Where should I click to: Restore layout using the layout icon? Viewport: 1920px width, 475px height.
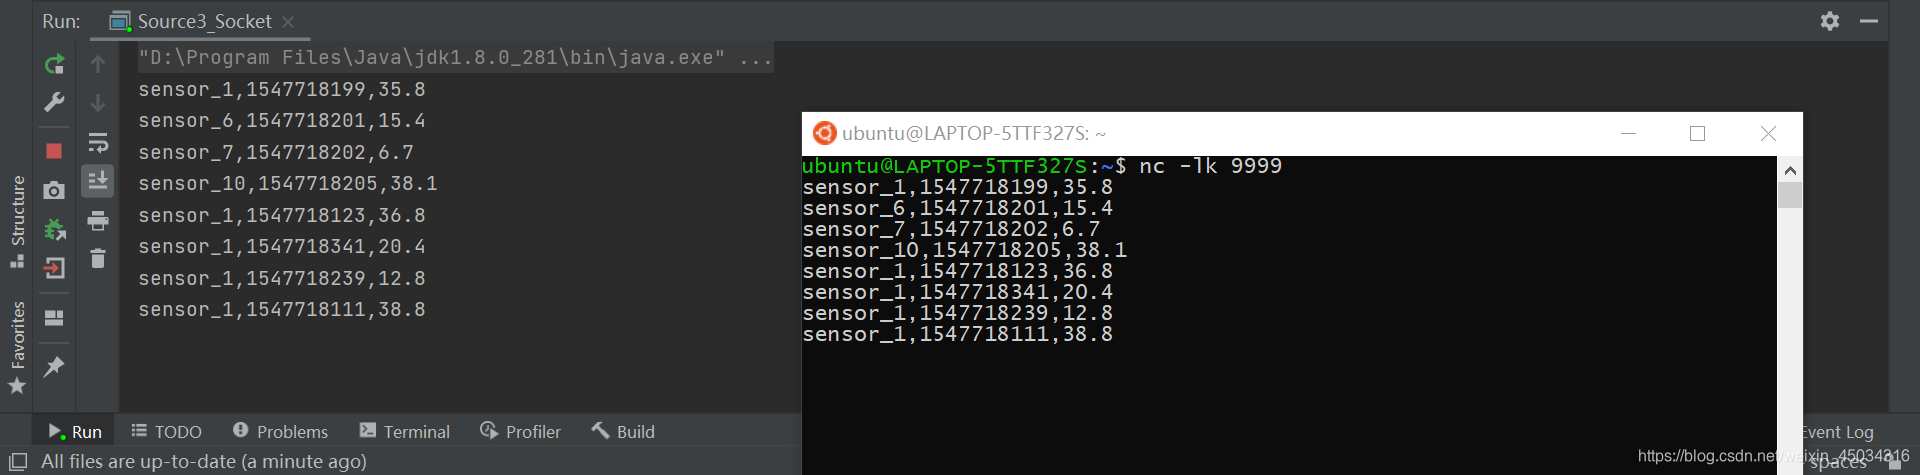pyautogui.click(x=54, y=318)
